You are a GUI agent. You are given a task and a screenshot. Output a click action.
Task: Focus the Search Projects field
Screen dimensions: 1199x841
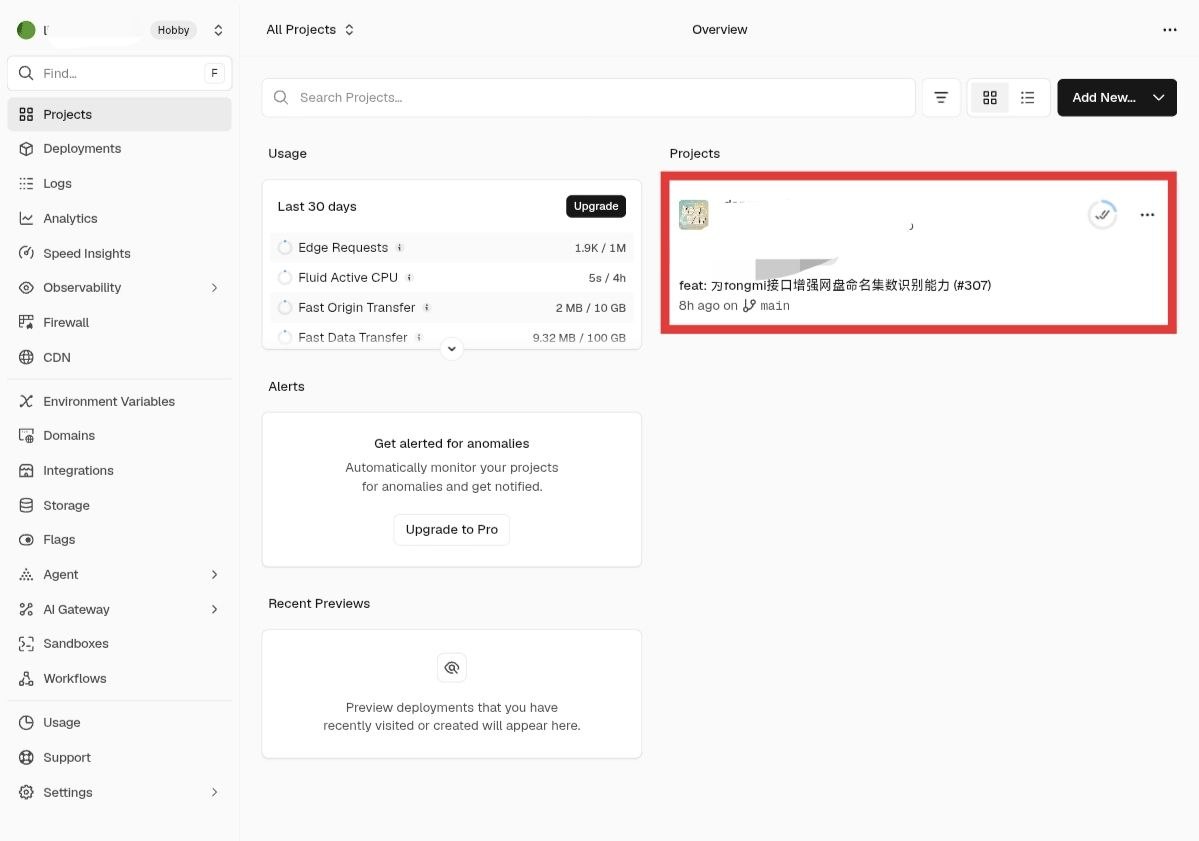(x=588, y=98)
